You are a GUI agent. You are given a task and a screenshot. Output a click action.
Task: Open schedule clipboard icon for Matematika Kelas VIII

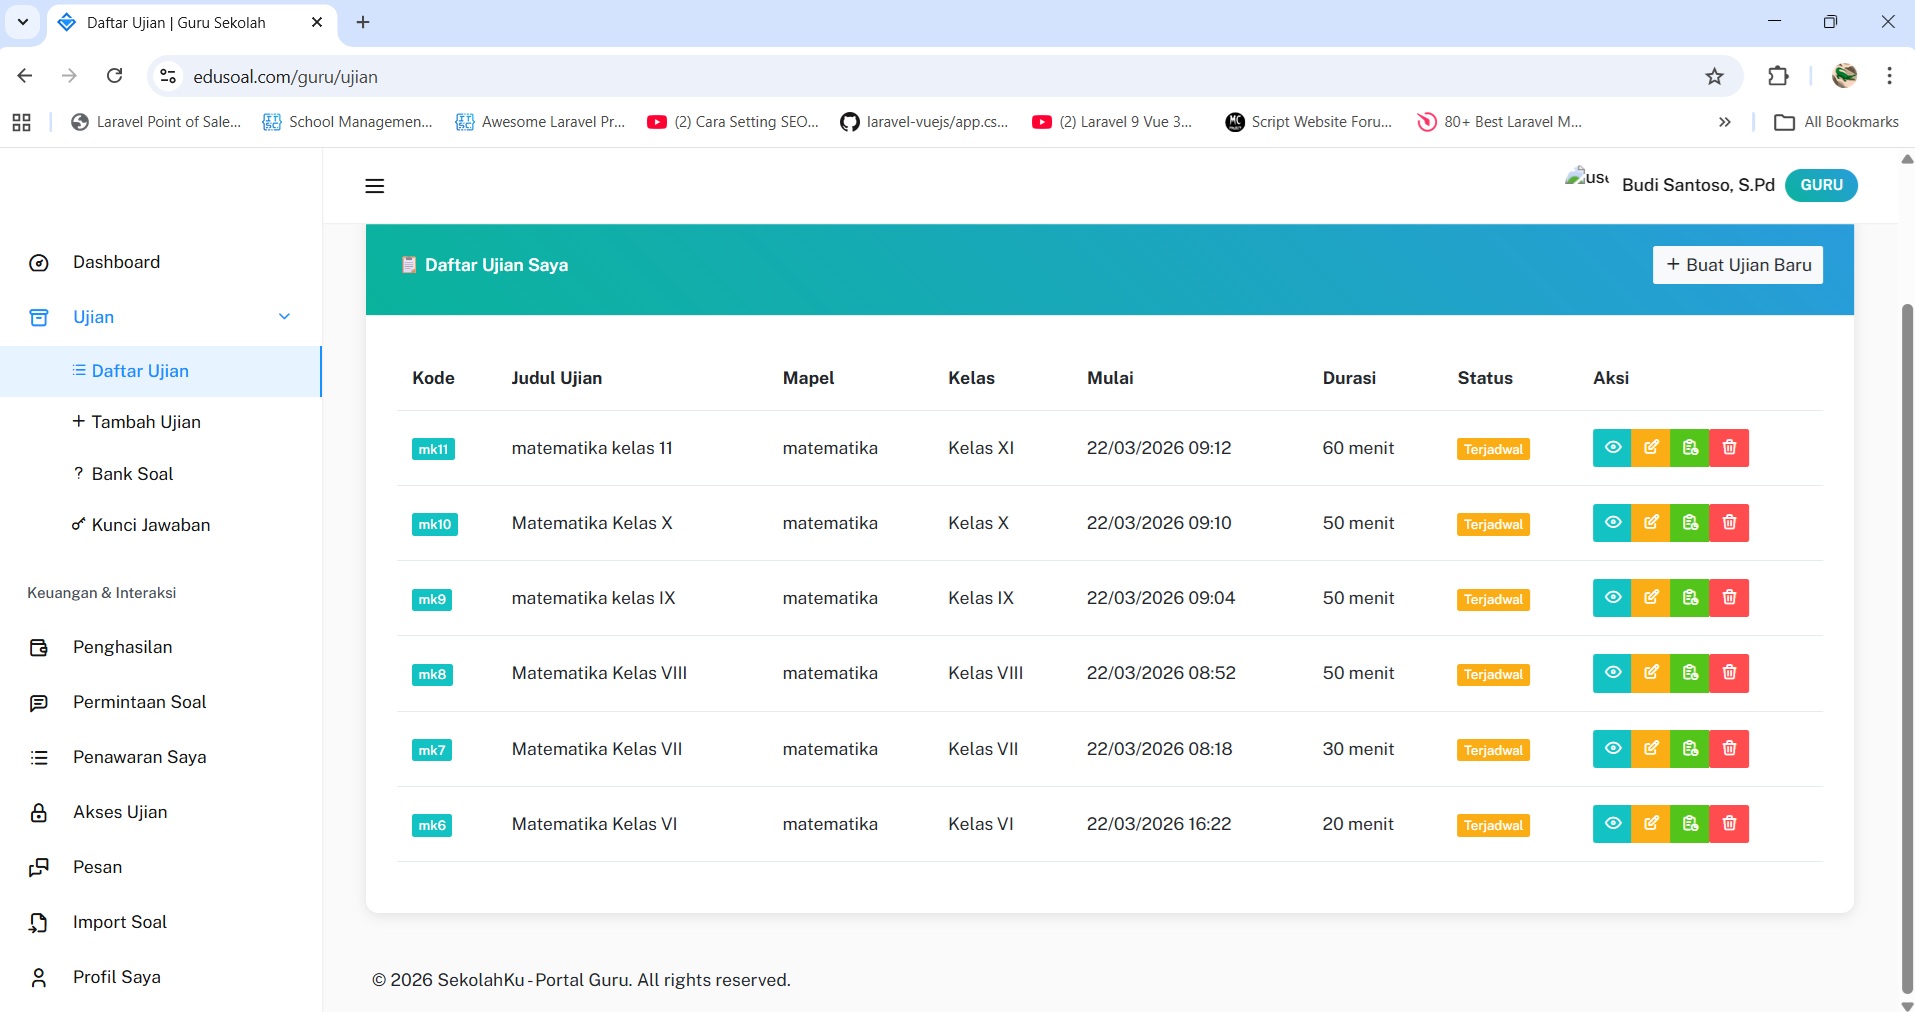point(1690,673)
